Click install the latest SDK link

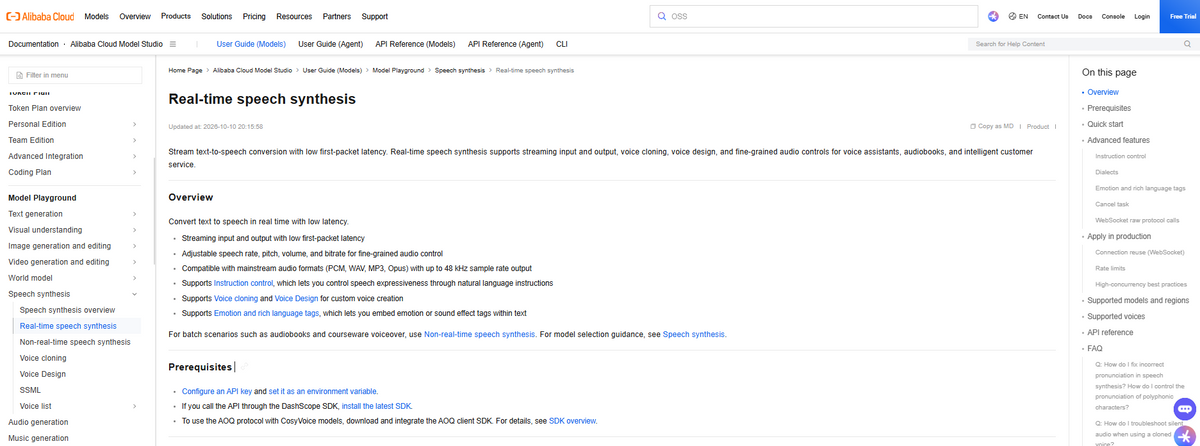(x=376, y=406)
